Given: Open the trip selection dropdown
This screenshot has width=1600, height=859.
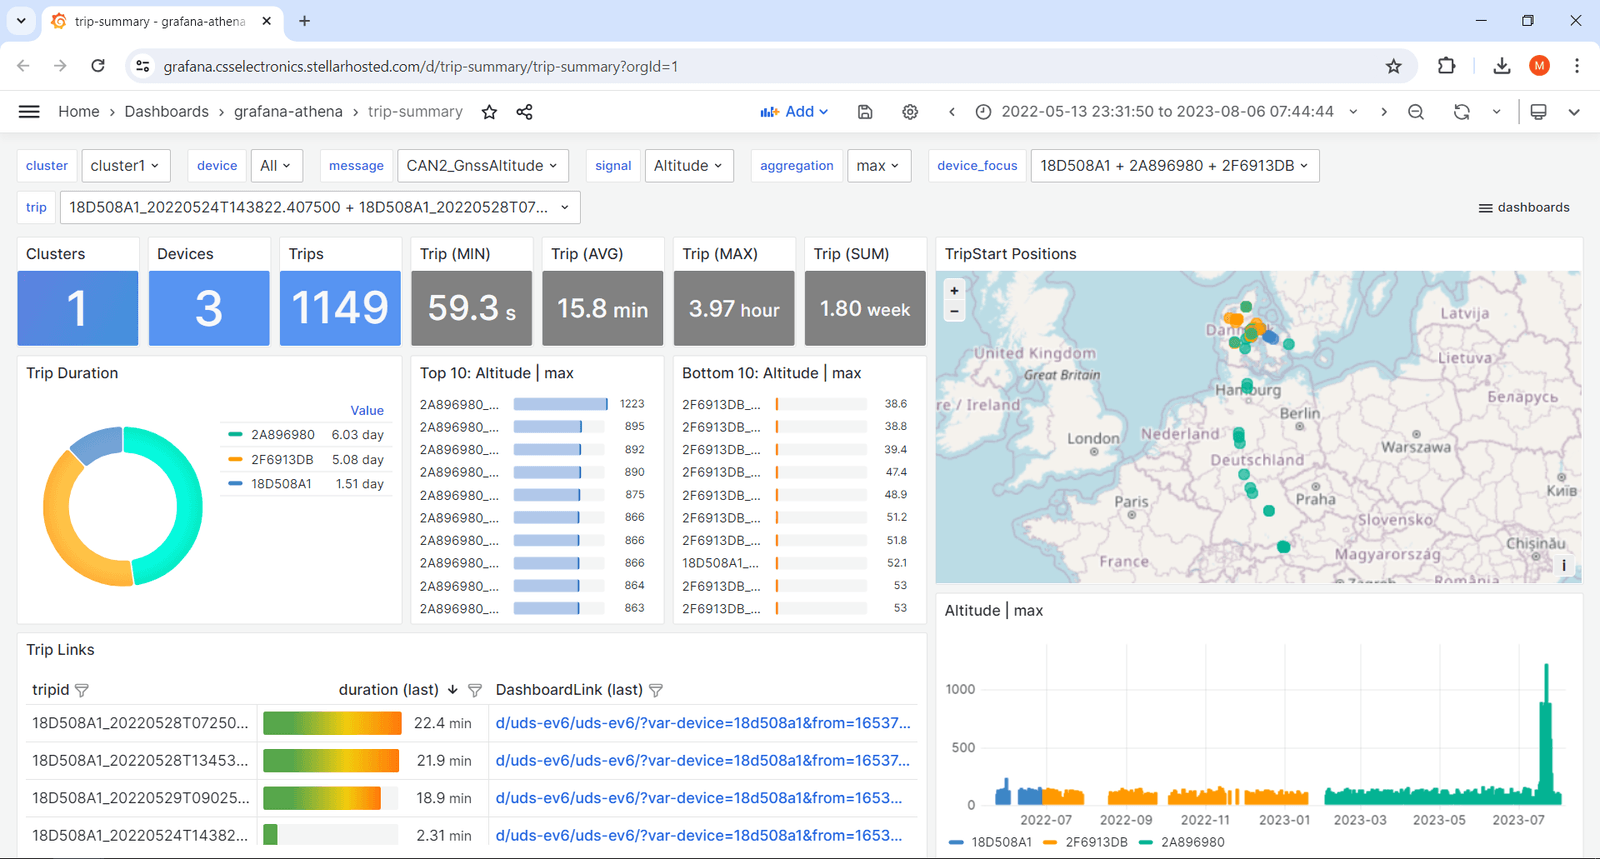Looking at the screenshot, I should (320, 208).
